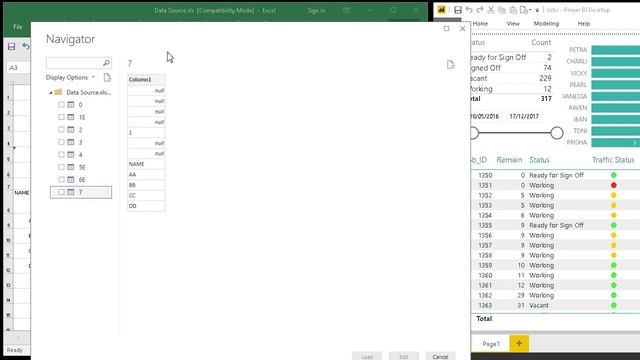Click the Redo icon in Power BI toolbar
The image size is (640, 360).
tap(480, 10)
